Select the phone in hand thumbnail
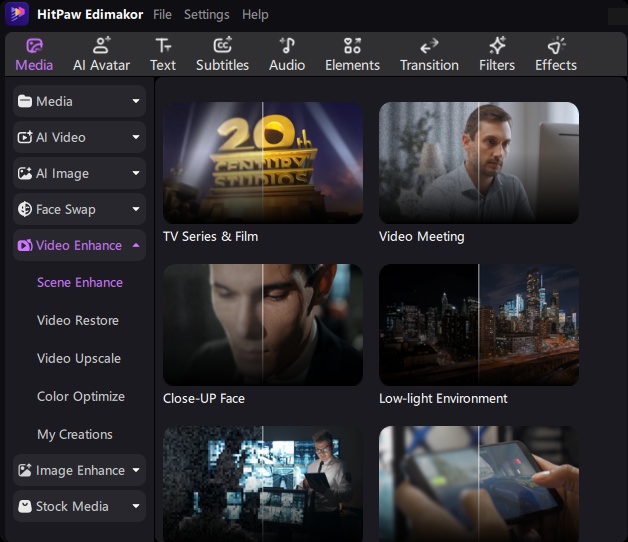This screenshot has height=542, width=628. coord(479,484)
